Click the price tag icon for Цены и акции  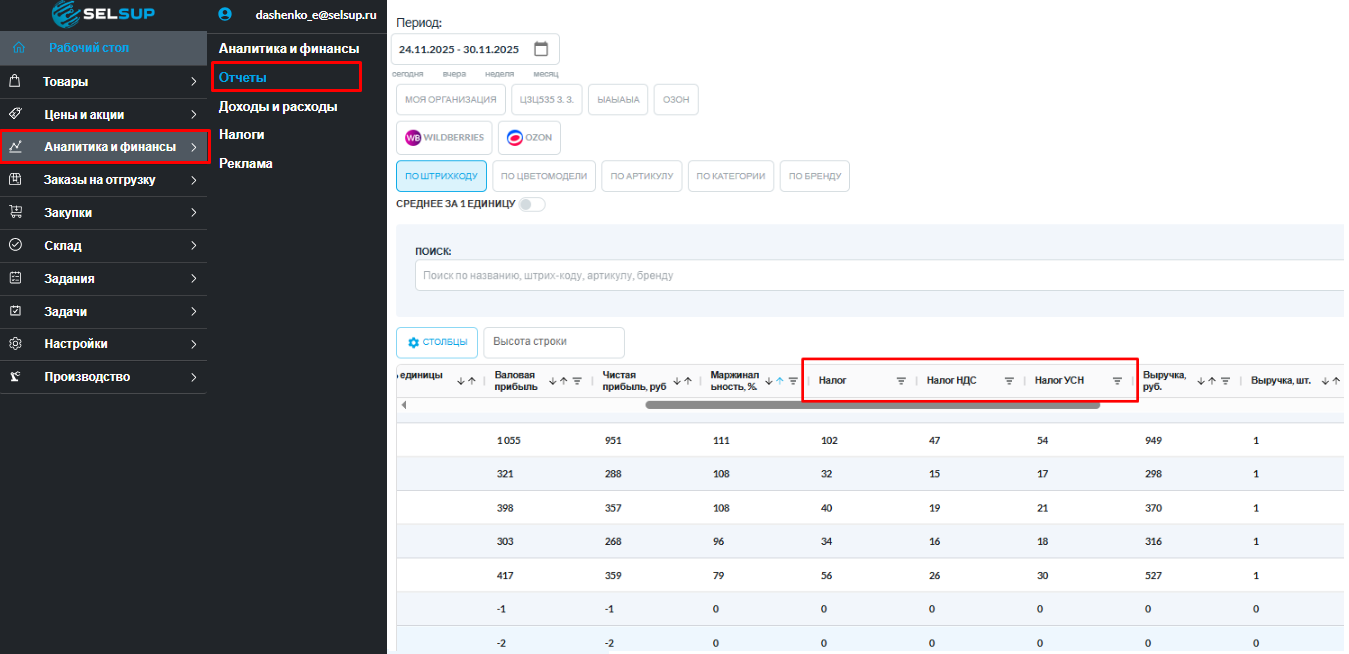pyautogui.click(x=15, y=114)
